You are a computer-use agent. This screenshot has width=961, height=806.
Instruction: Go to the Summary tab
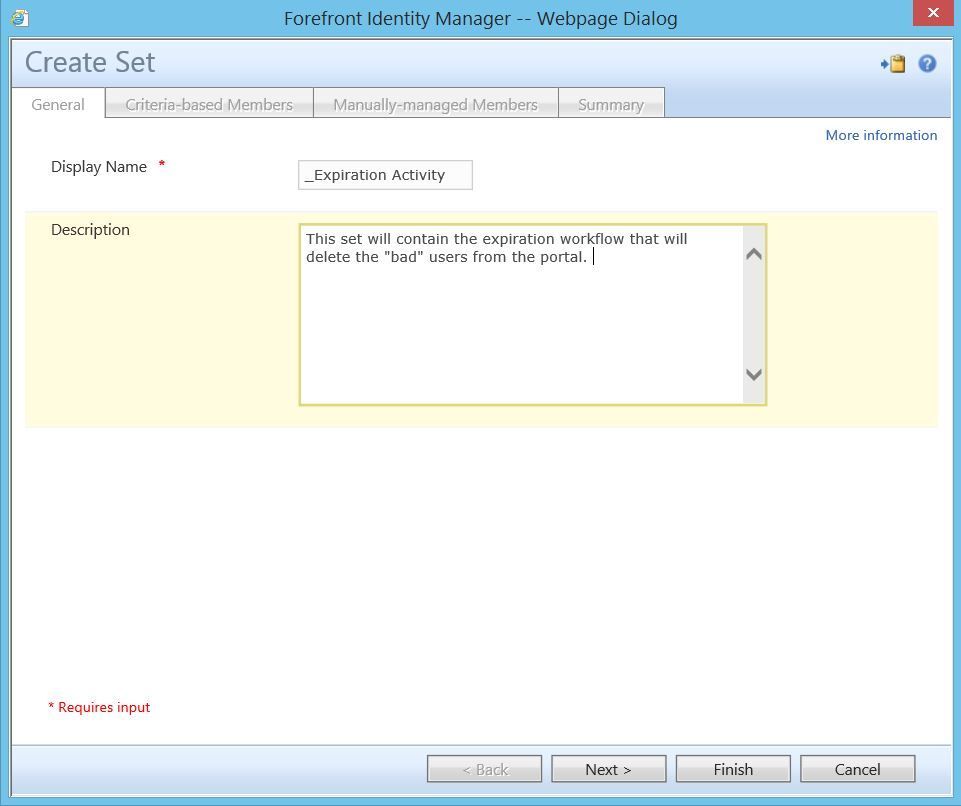point(611,104)
